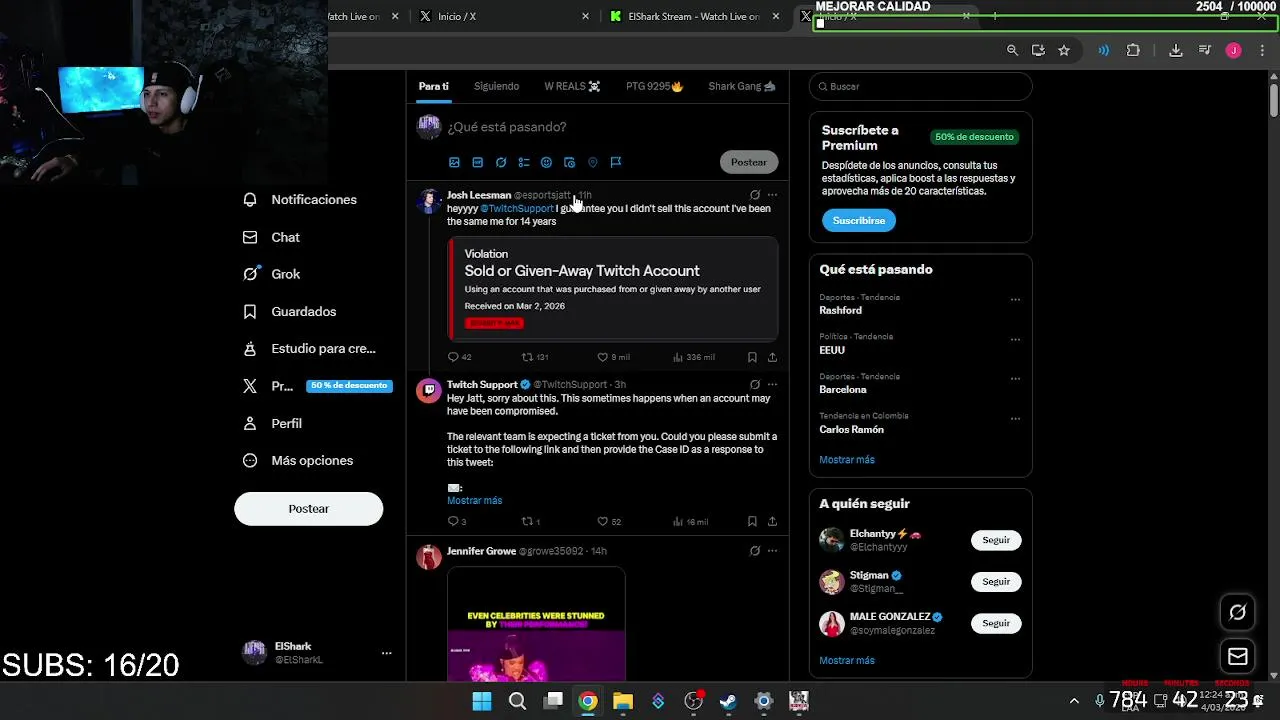Bookmark Josh Leesman's post
1280x720 pixels.
(752, 357)
